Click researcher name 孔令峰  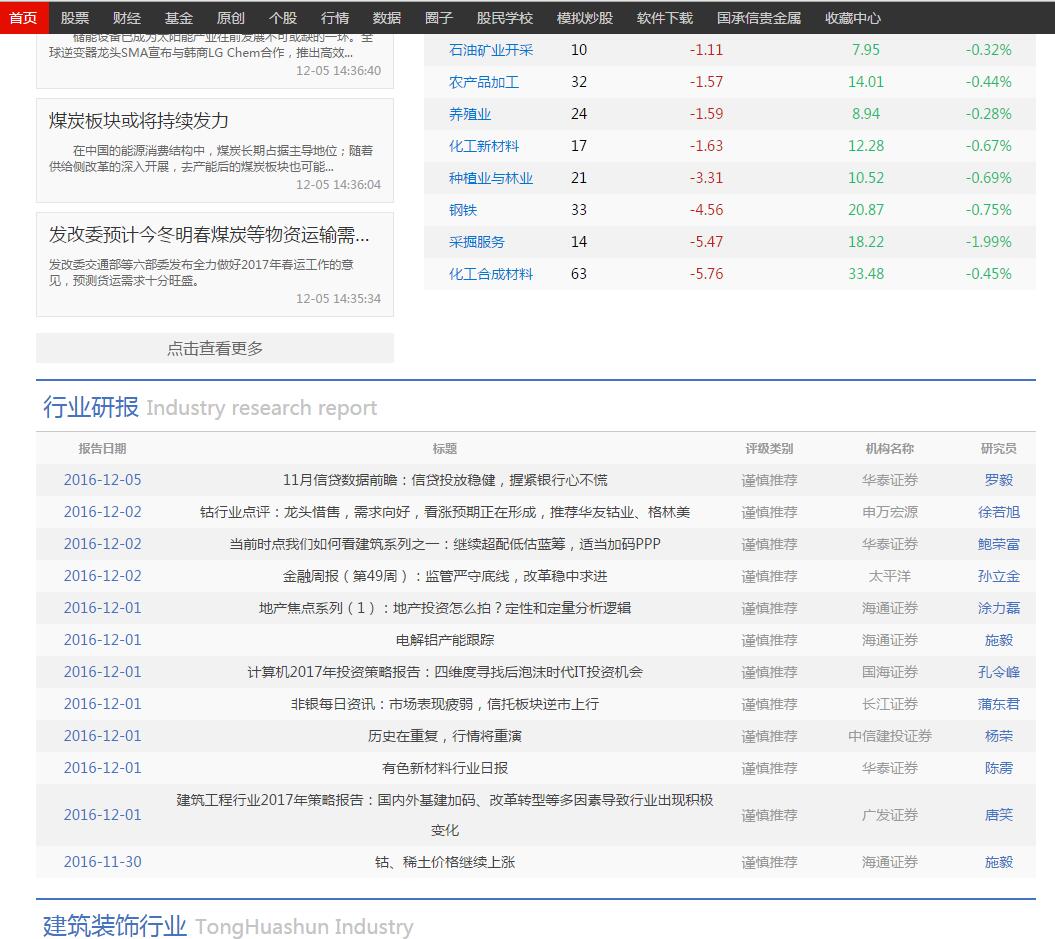click(998, 672)
